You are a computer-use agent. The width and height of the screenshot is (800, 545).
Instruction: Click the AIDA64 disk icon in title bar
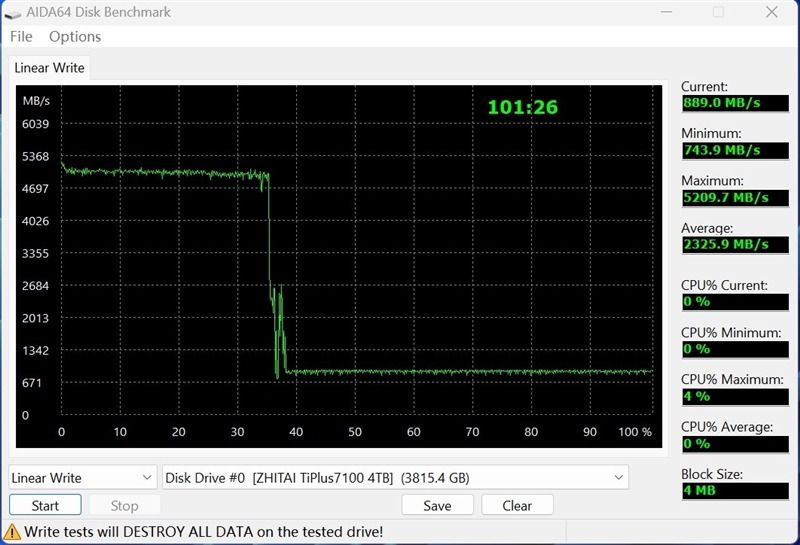pyautogui.click(x=12, y=14)
